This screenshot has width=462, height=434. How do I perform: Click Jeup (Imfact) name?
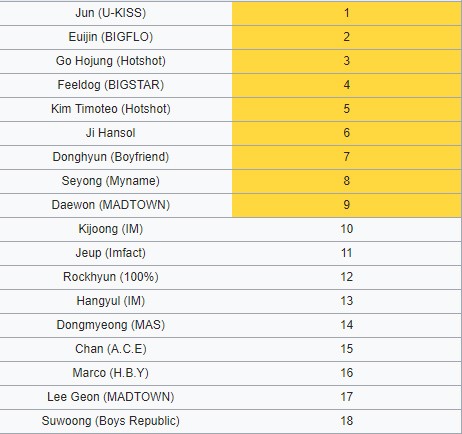111,253
